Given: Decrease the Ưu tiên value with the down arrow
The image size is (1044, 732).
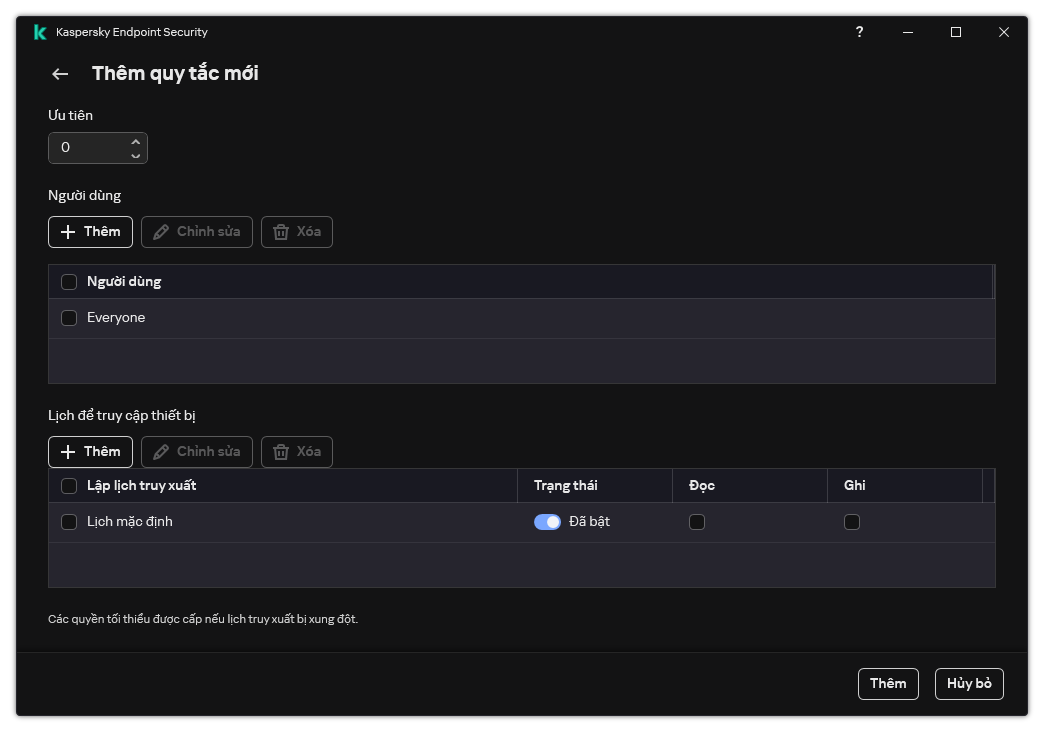Looking at the screenshot, I should click(x=136, y=155).
